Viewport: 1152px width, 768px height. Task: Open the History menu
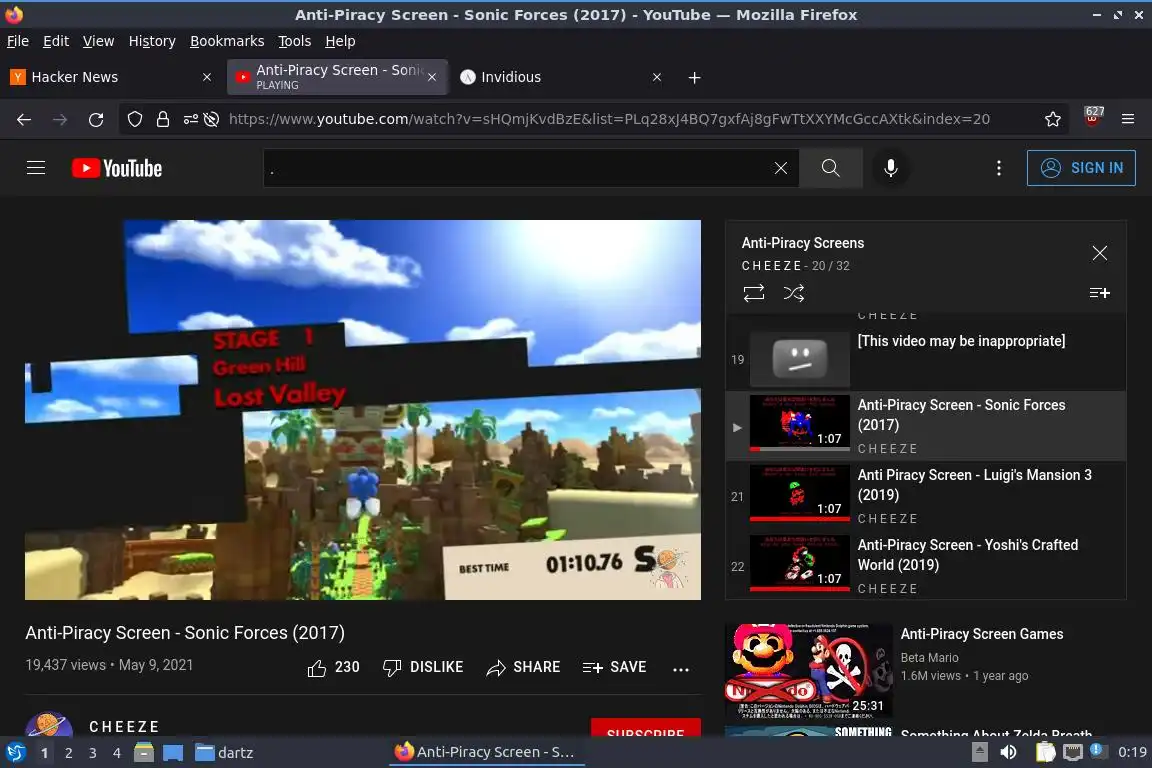tap(152, 41)
